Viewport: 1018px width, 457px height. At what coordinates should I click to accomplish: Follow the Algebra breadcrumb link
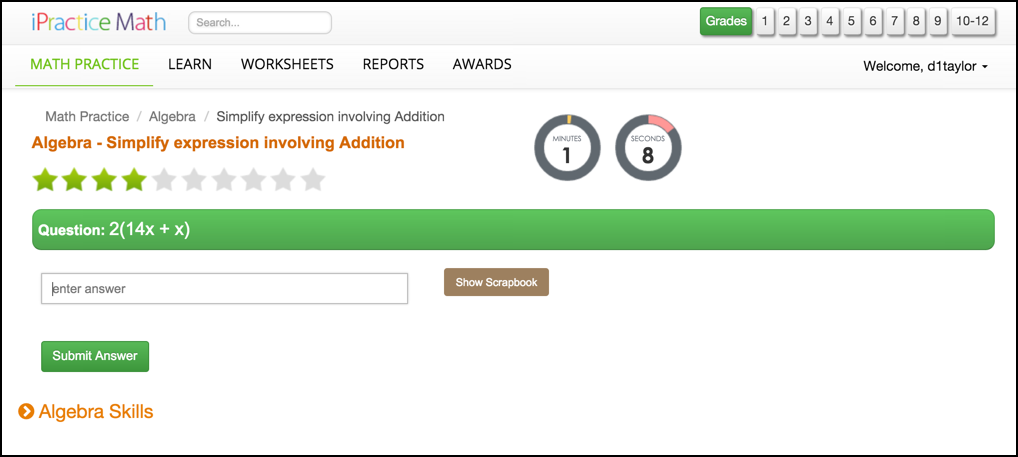tap(172, 117)
